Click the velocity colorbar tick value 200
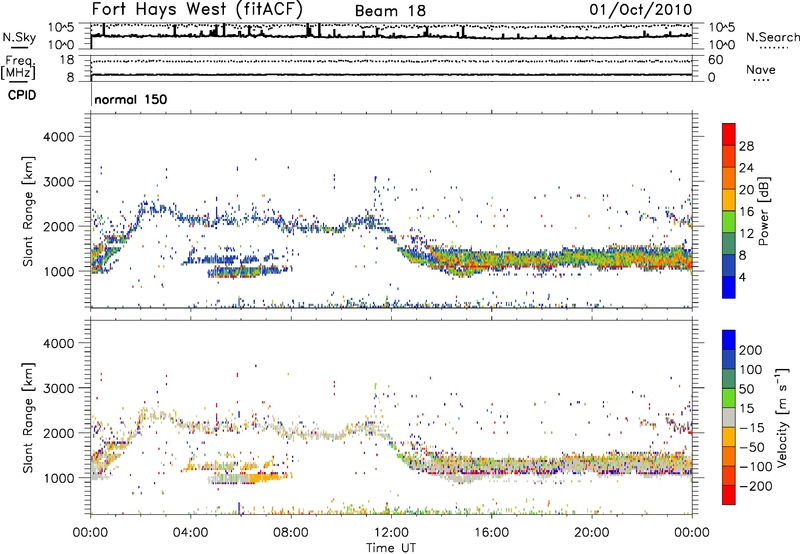Screen dimensions: 800x554 point(751,350)
